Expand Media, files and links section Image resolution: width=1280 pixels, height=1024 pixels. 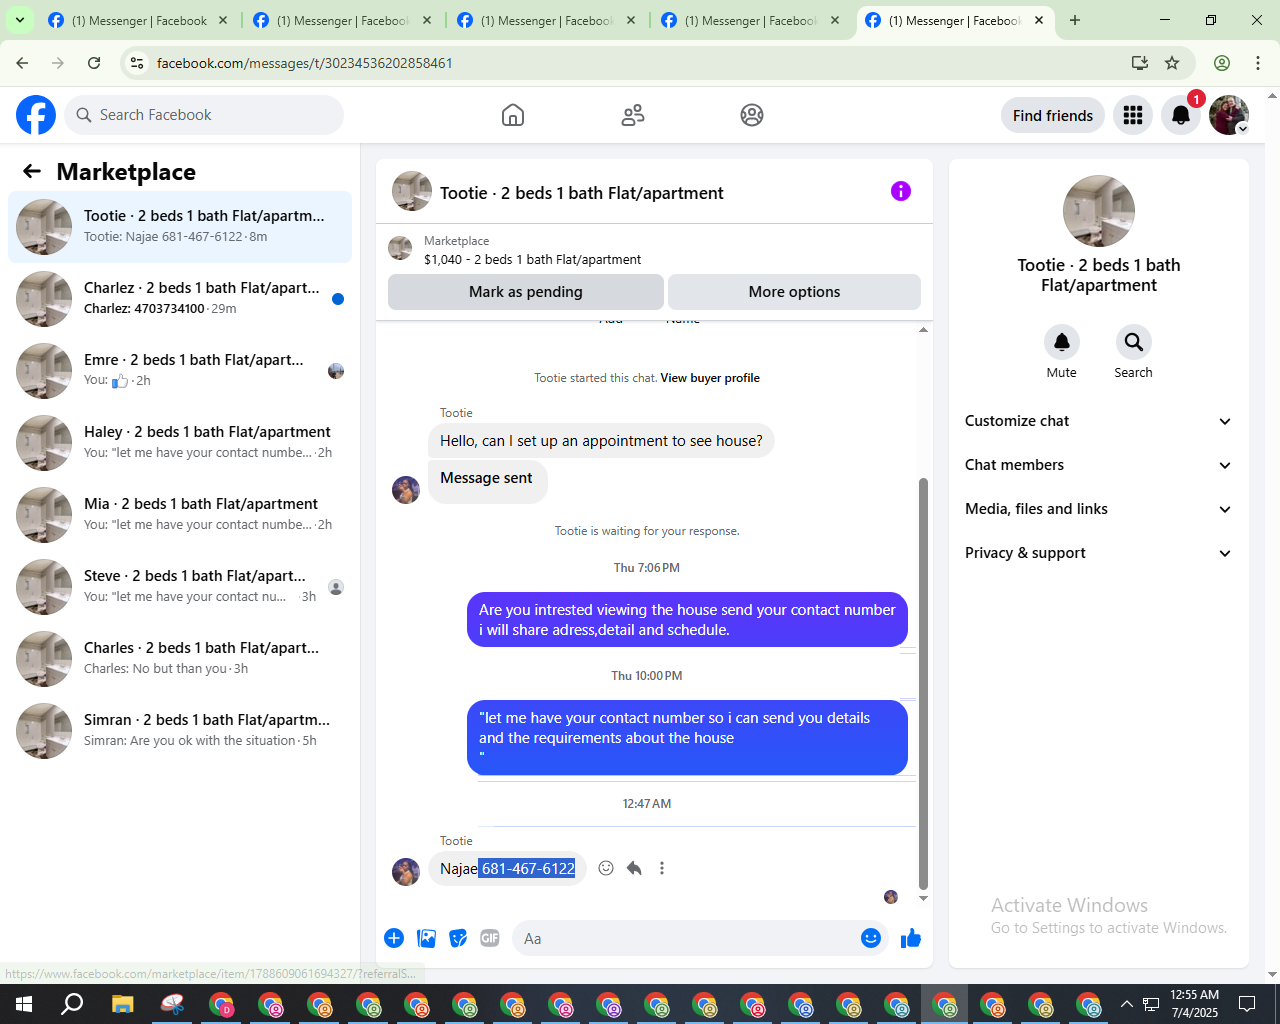coord(1098,509)
